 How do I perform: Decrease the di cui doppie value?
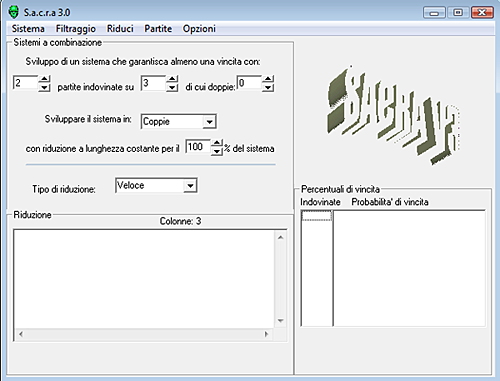(268, 88)
